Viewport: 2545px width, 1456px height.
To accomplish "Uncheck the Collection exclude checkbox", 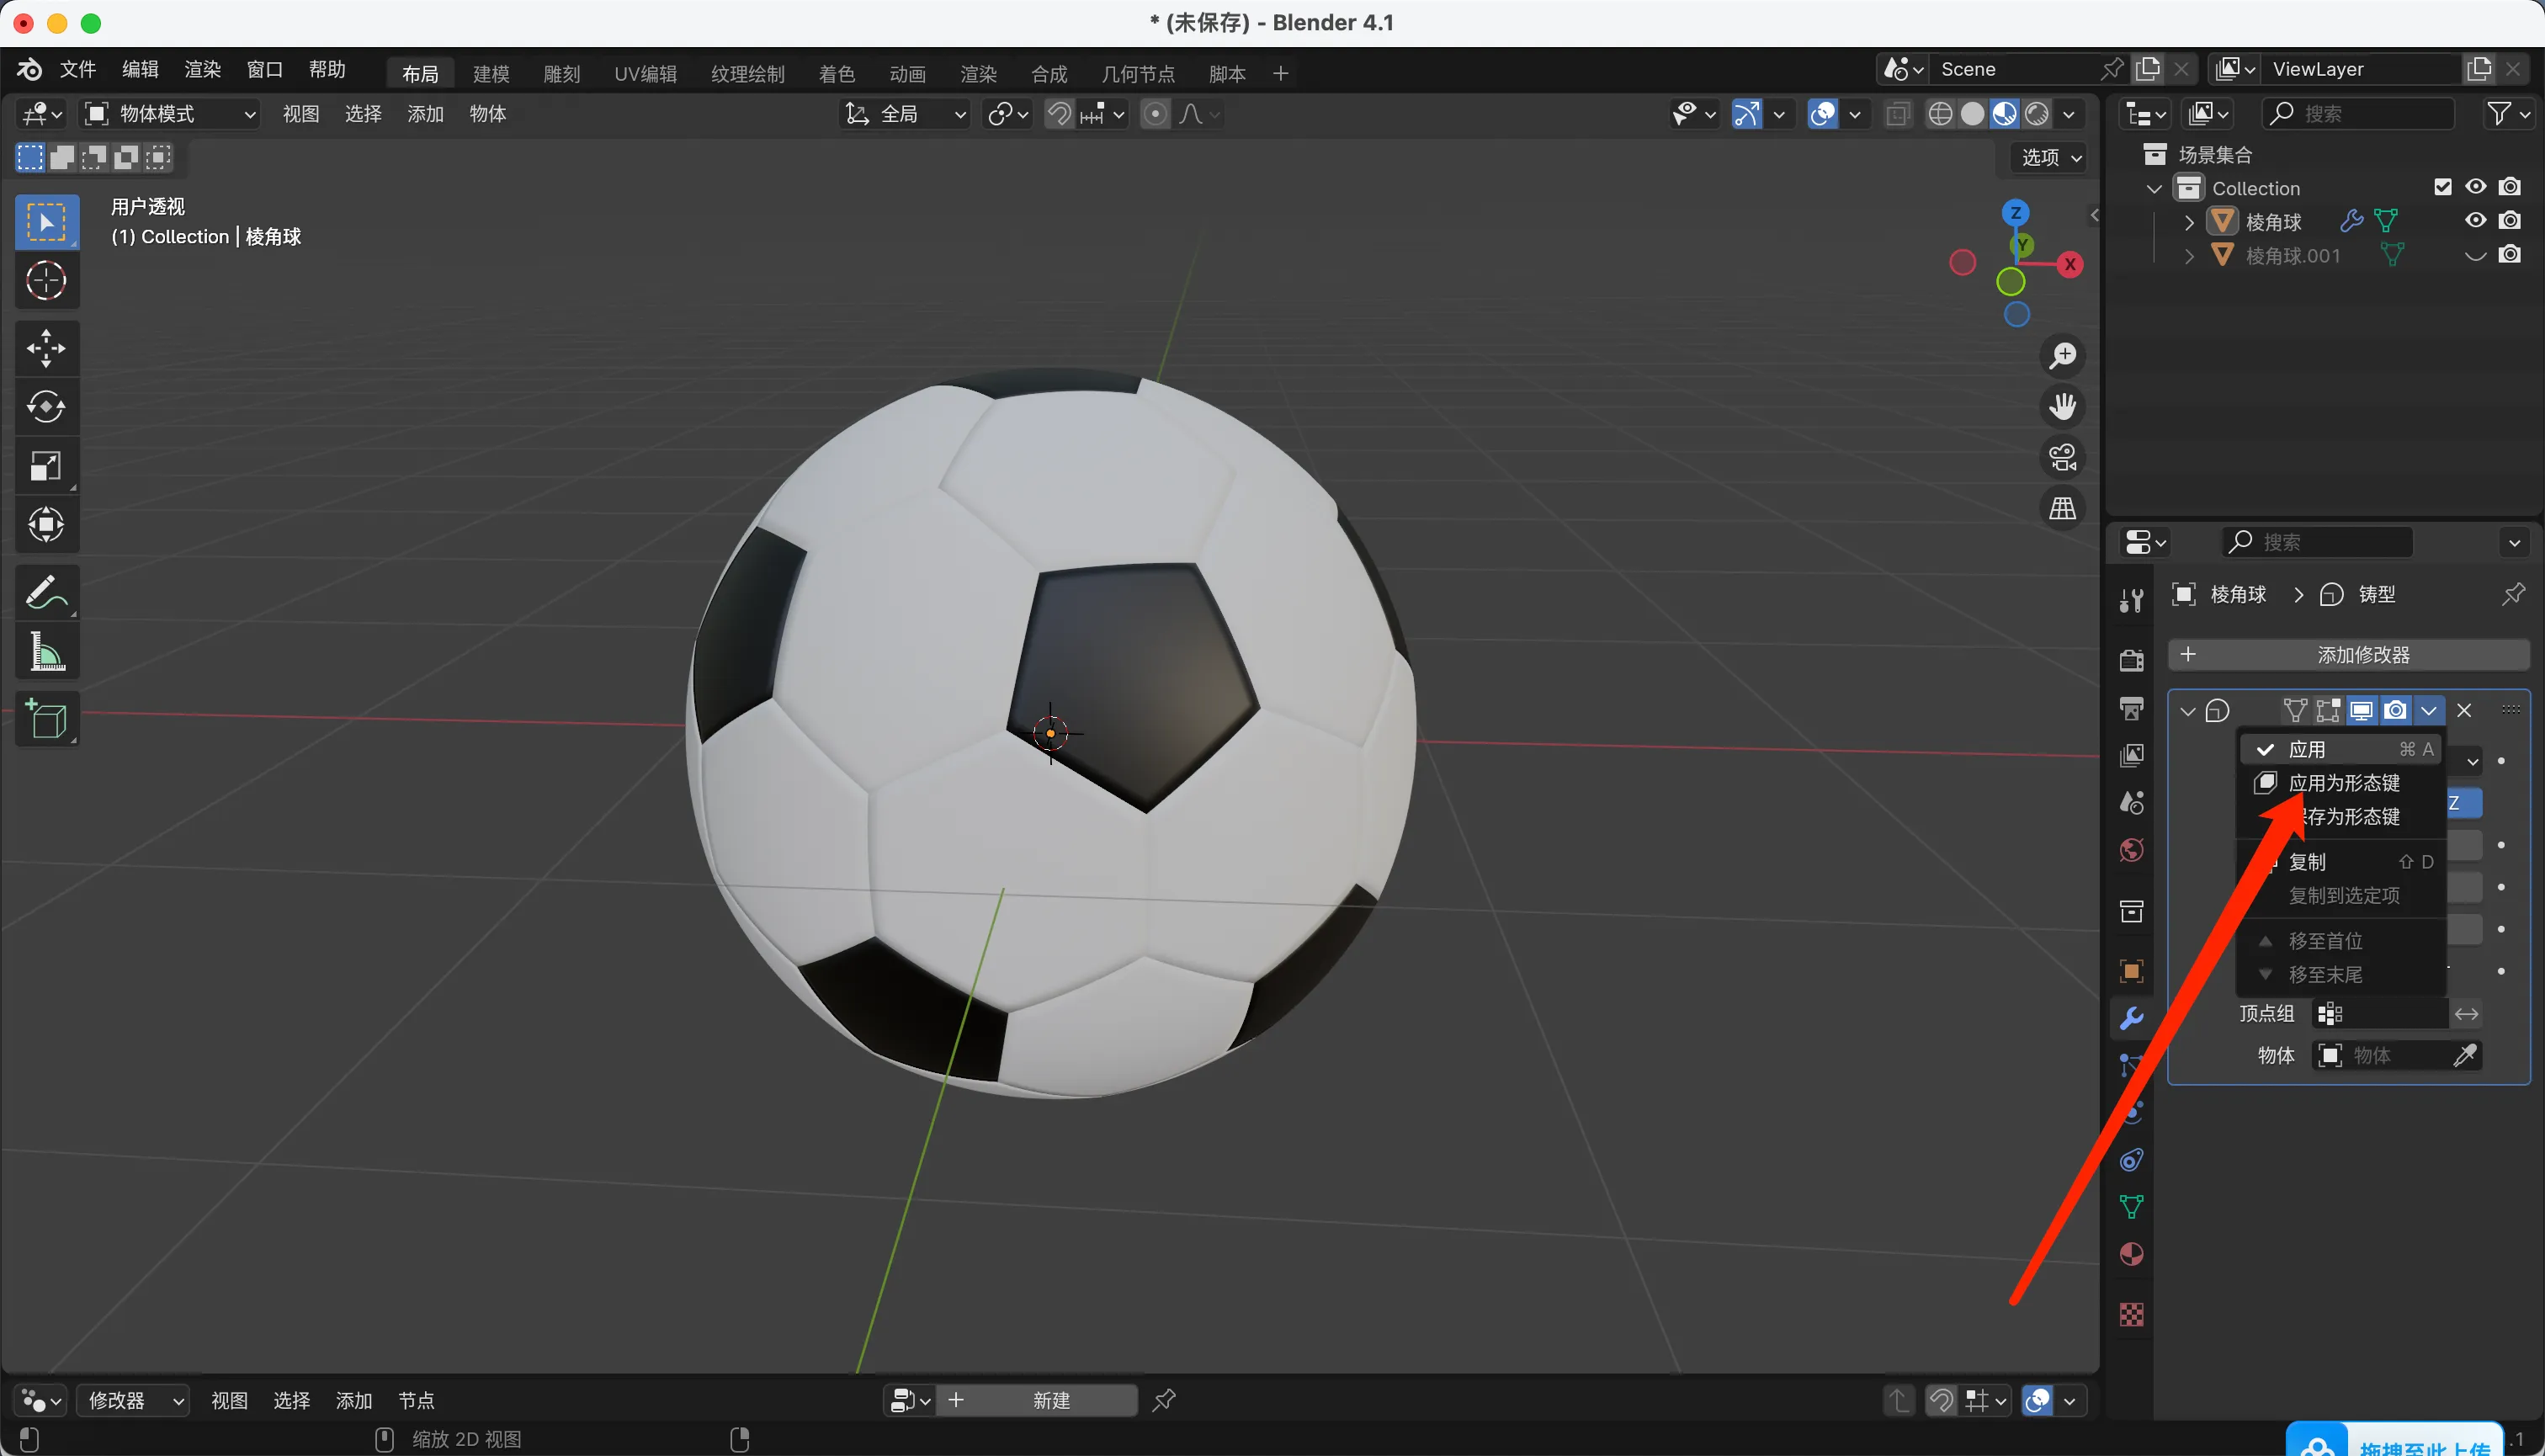I will pos(2442,187).
